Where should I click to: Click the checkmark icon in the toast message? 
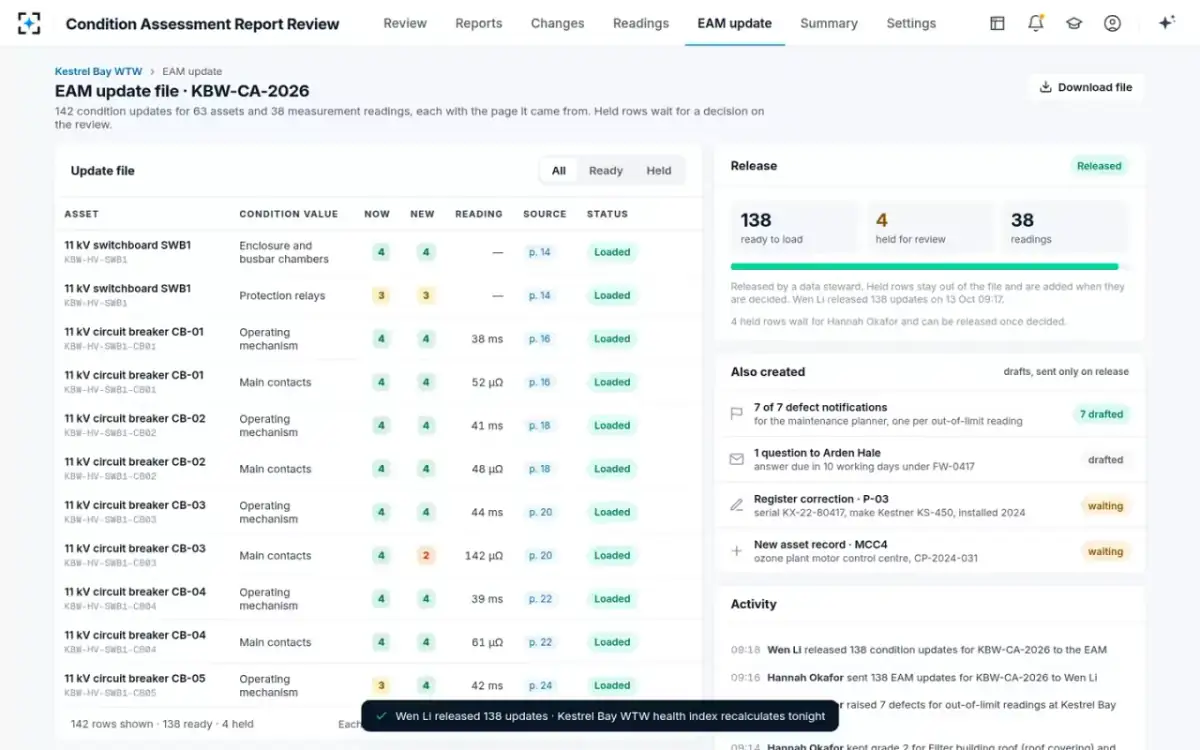coord(380,716)
